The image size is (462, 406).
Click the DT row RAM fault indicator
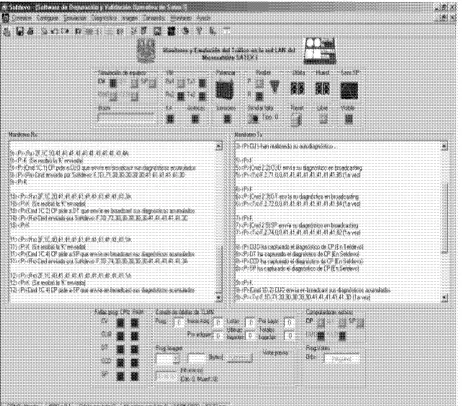[x=134, y=349]
